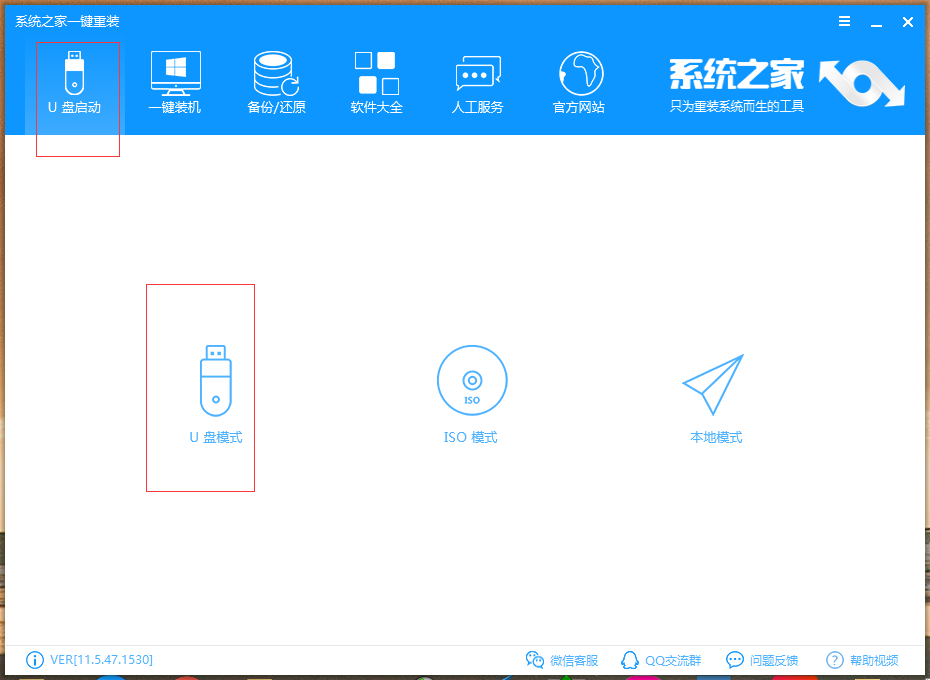Open the hamburger menu in title bar

(x=845, y=21)
